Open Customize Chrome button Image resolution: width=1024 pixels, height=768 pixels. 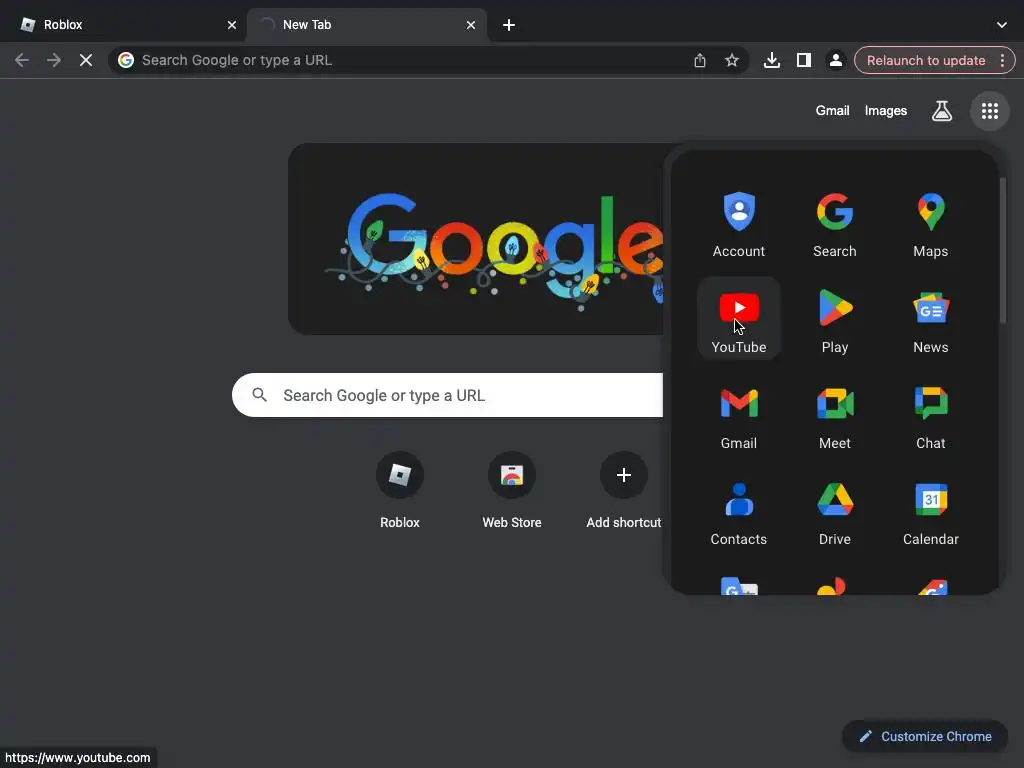coord(925,737)
